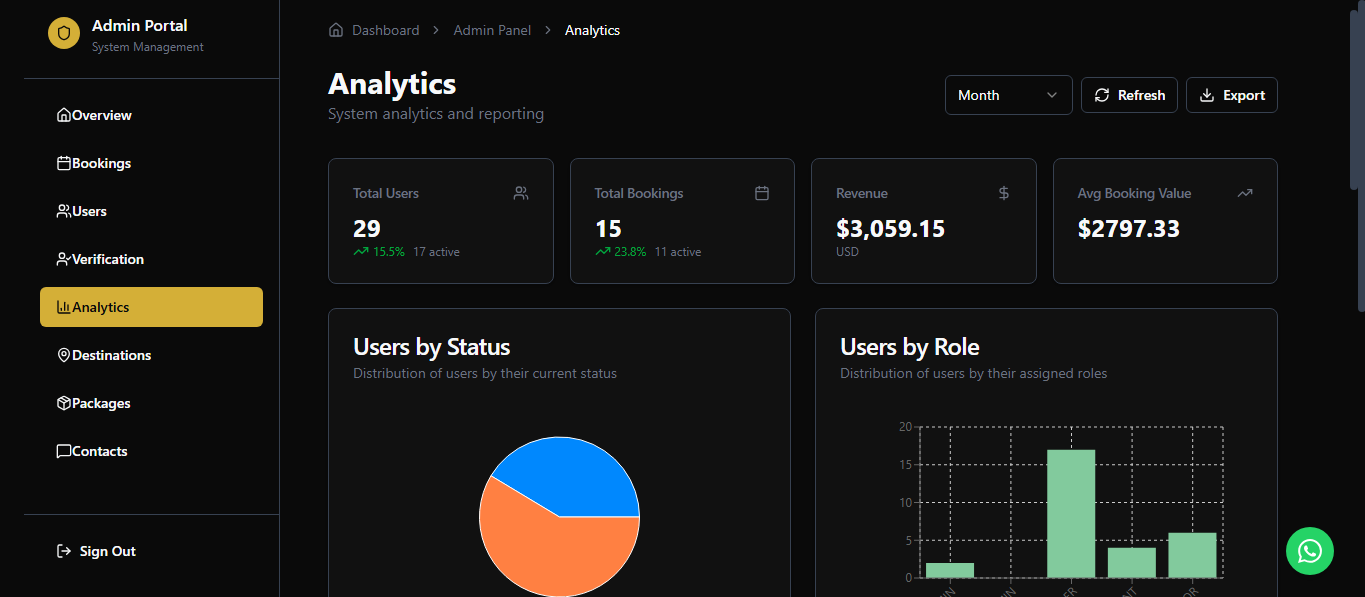Image resolution: width=1365 pixels, height=597 pixels.
Task: Go to Bookings in the sidebar
Action: point(101,163)
